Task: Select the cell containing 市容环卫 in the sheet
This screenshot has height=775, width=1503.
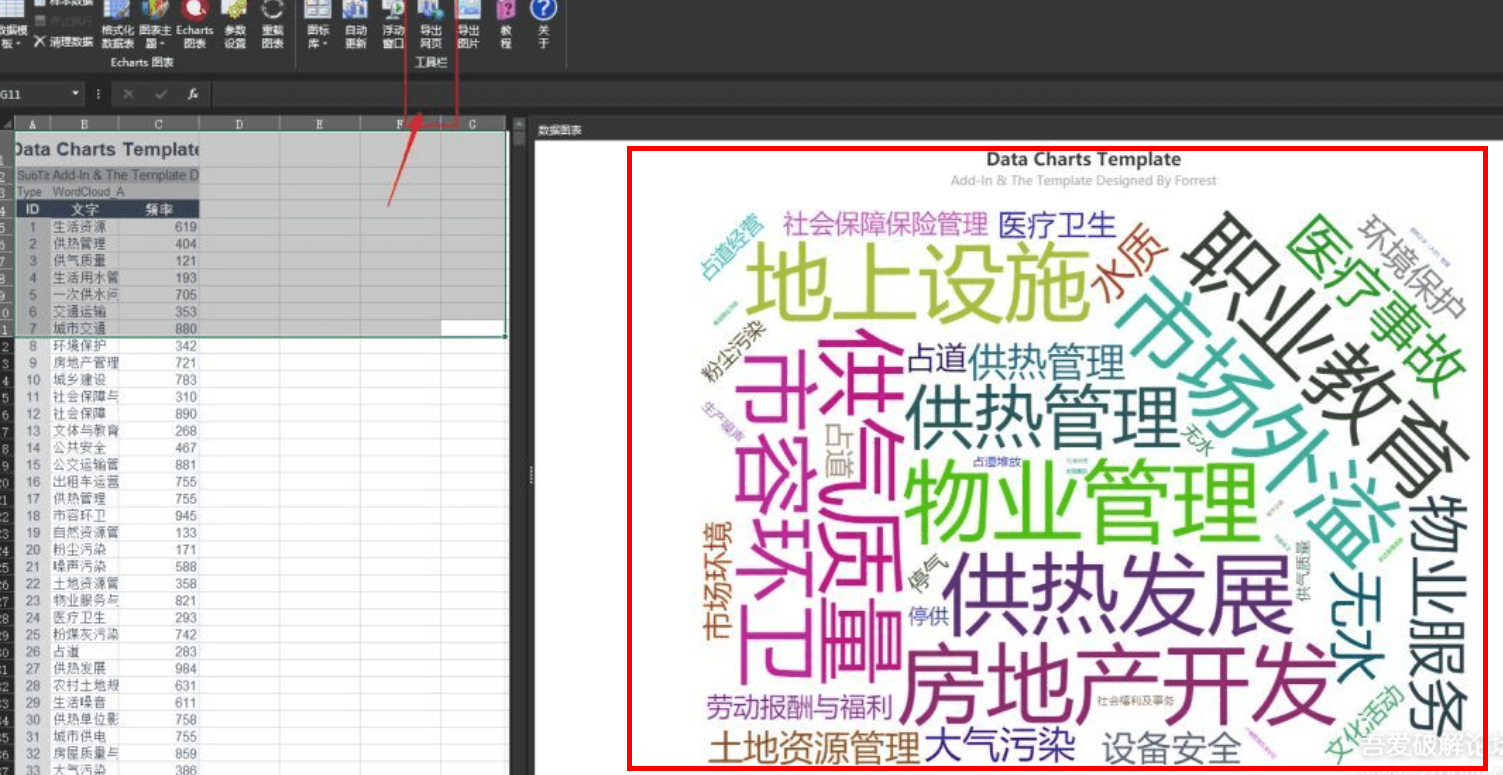Action: (84, 516)
